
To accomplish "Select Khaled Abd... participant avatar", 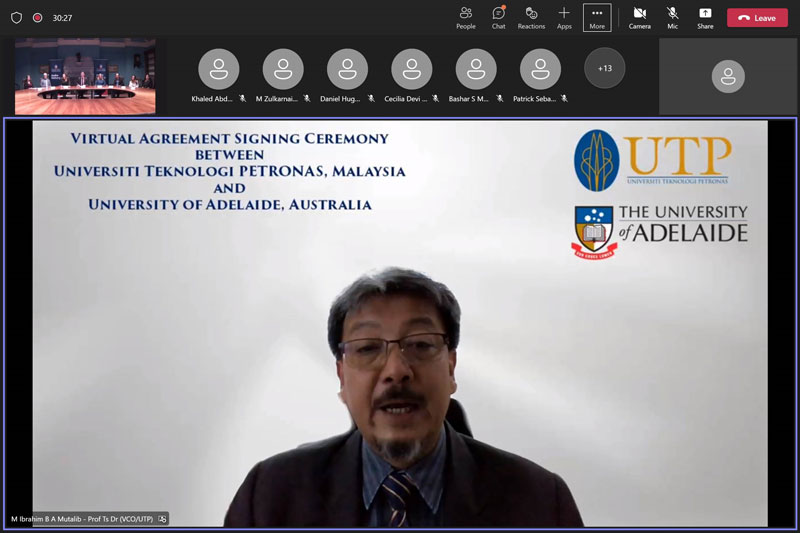I will (x=218, y=69).
